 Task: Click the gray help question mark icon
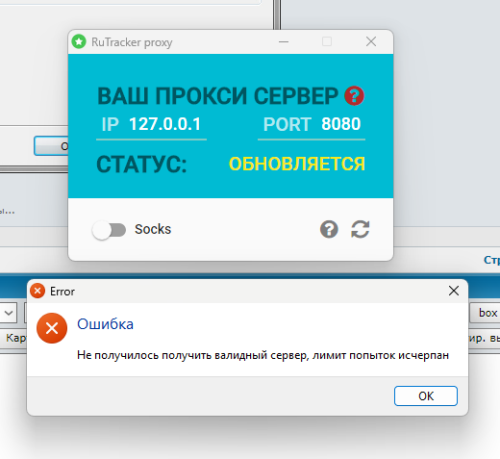tap(329, 229)
